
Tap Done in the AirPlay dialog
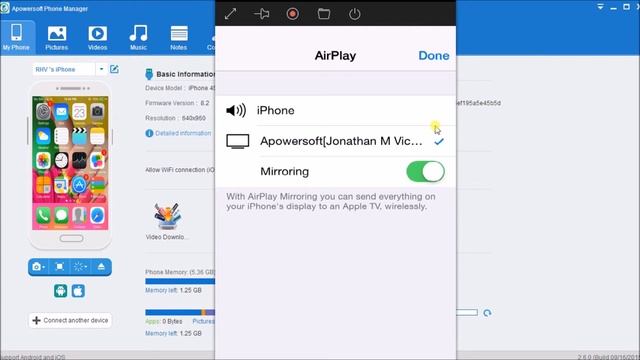click(x=433, y=56)
